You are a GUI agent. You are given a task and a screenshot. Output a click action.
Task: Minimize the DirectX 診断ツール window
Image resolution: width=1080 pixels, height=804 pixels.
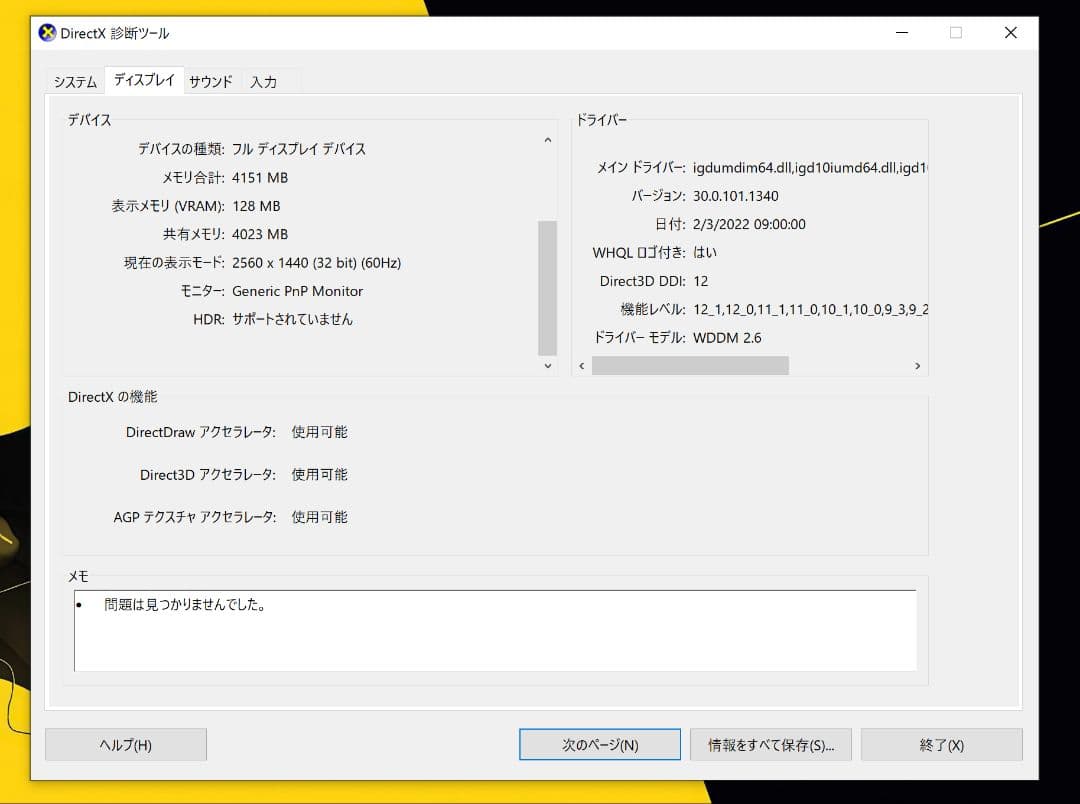click(x=902, y=33)
